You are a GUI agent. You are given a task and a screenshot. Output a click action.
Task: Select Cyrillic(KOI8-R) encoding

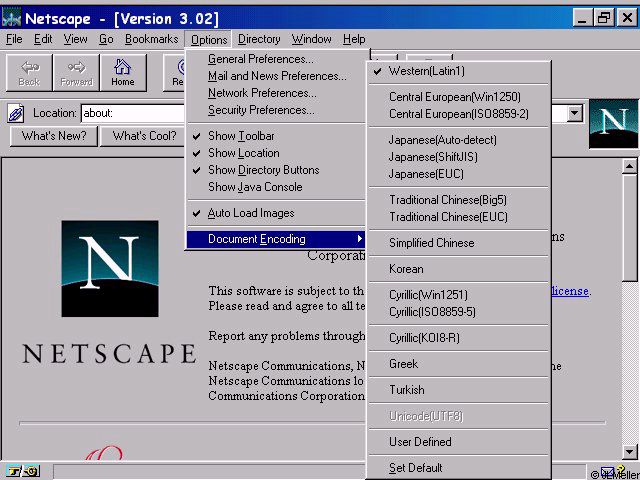[x=458, y=338]
